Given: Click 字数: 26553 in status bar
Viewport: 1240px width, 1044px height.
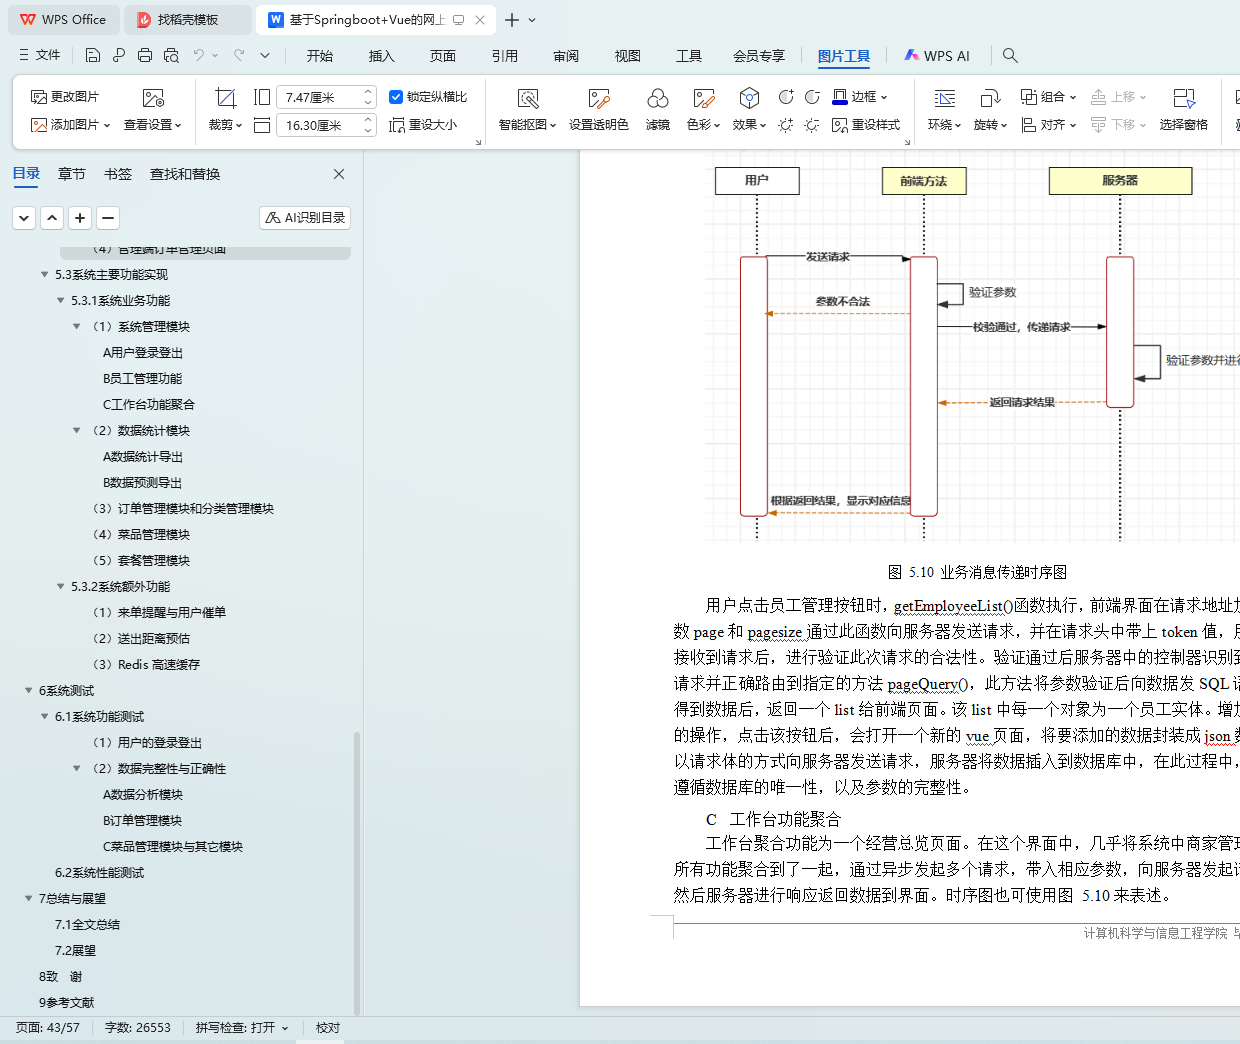Looking at the screenshot, I should tap(138, 1028).
